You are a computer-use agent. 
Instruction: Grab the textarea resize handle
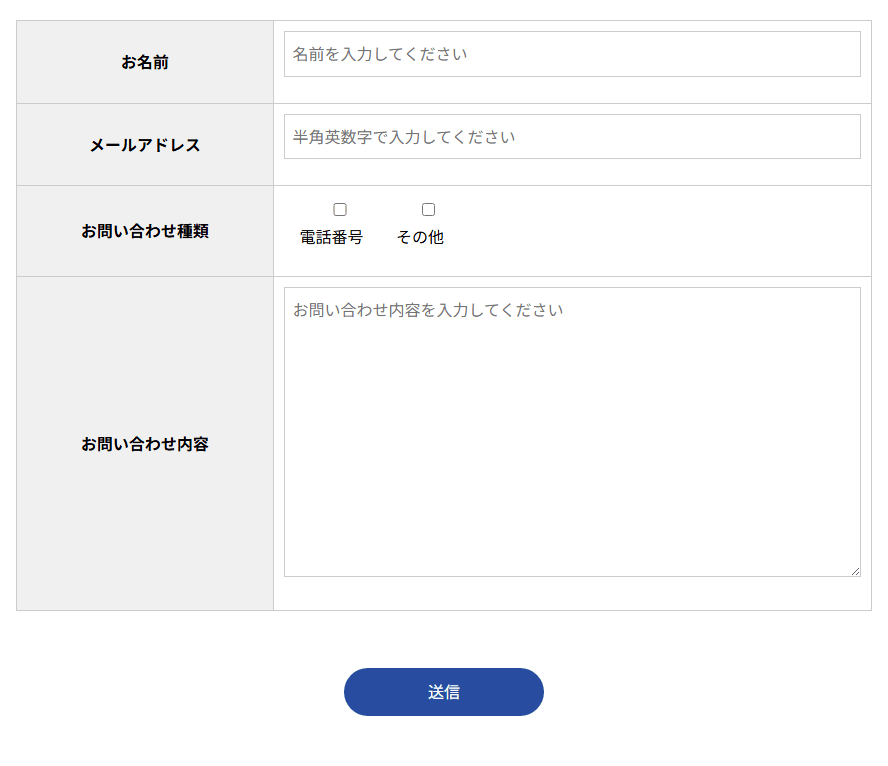pos(855,572)
